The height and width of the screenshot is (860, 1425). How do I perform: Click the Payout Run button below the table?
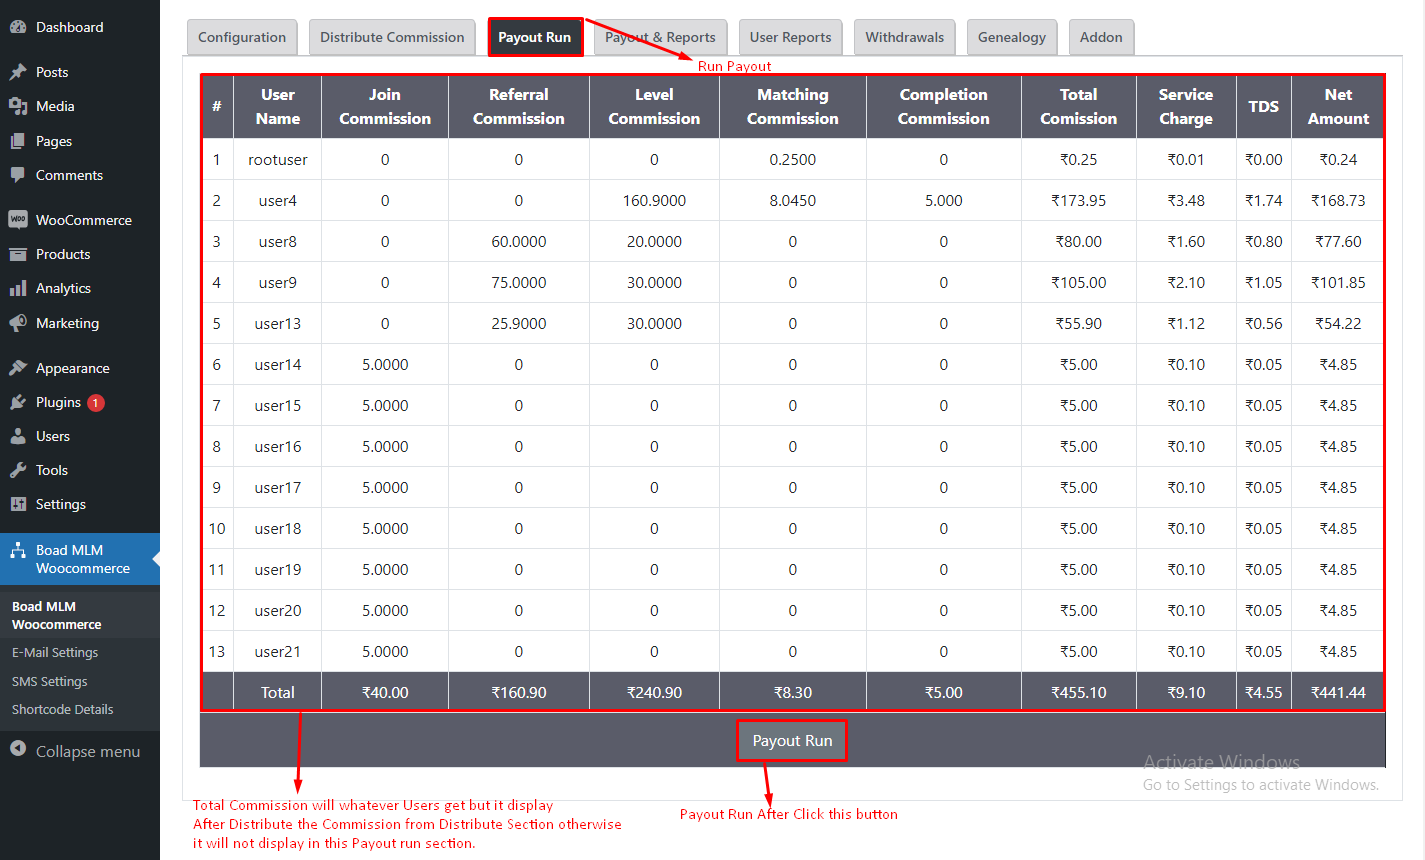pyautogui.click(x=791, y=740)
